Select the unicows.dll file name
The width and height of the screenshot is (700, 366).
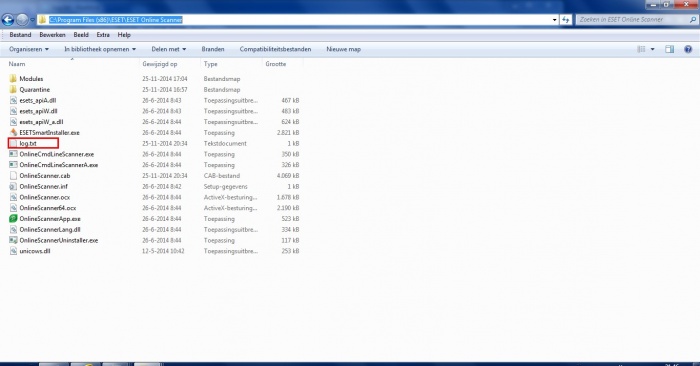[35, 251]
